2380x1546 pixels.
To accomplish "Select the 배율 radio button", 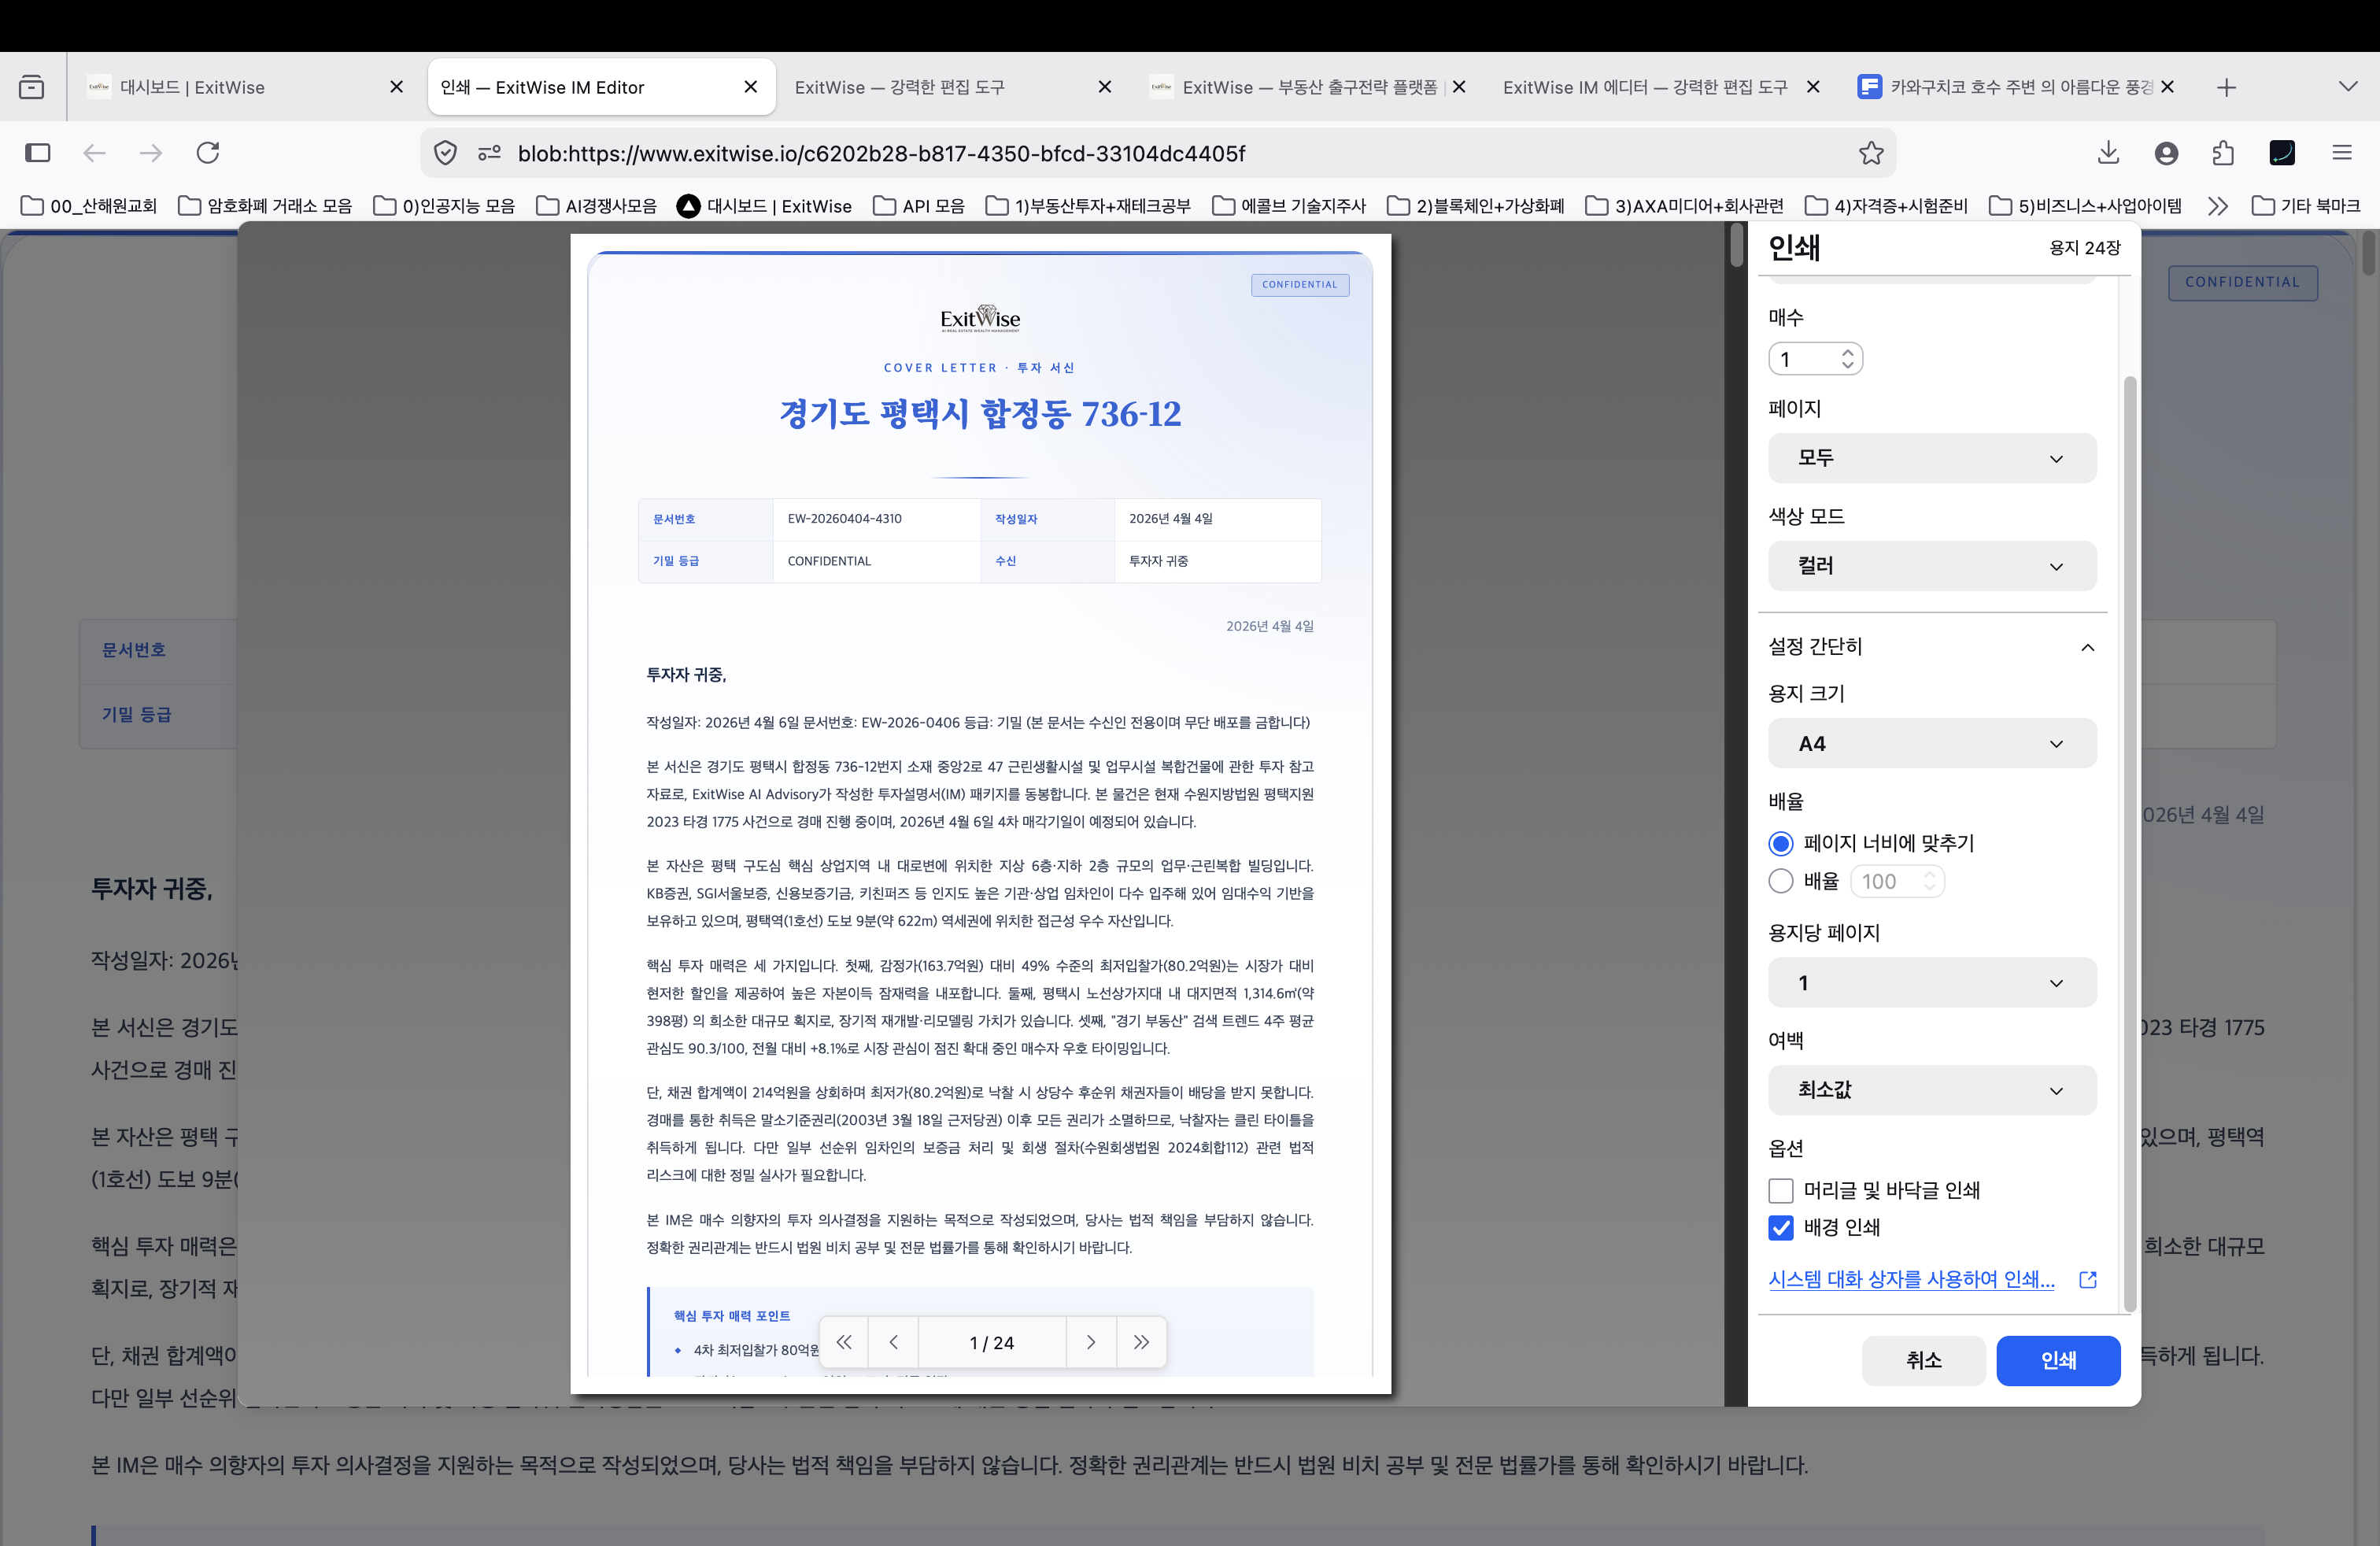I will pos(1781,881).
